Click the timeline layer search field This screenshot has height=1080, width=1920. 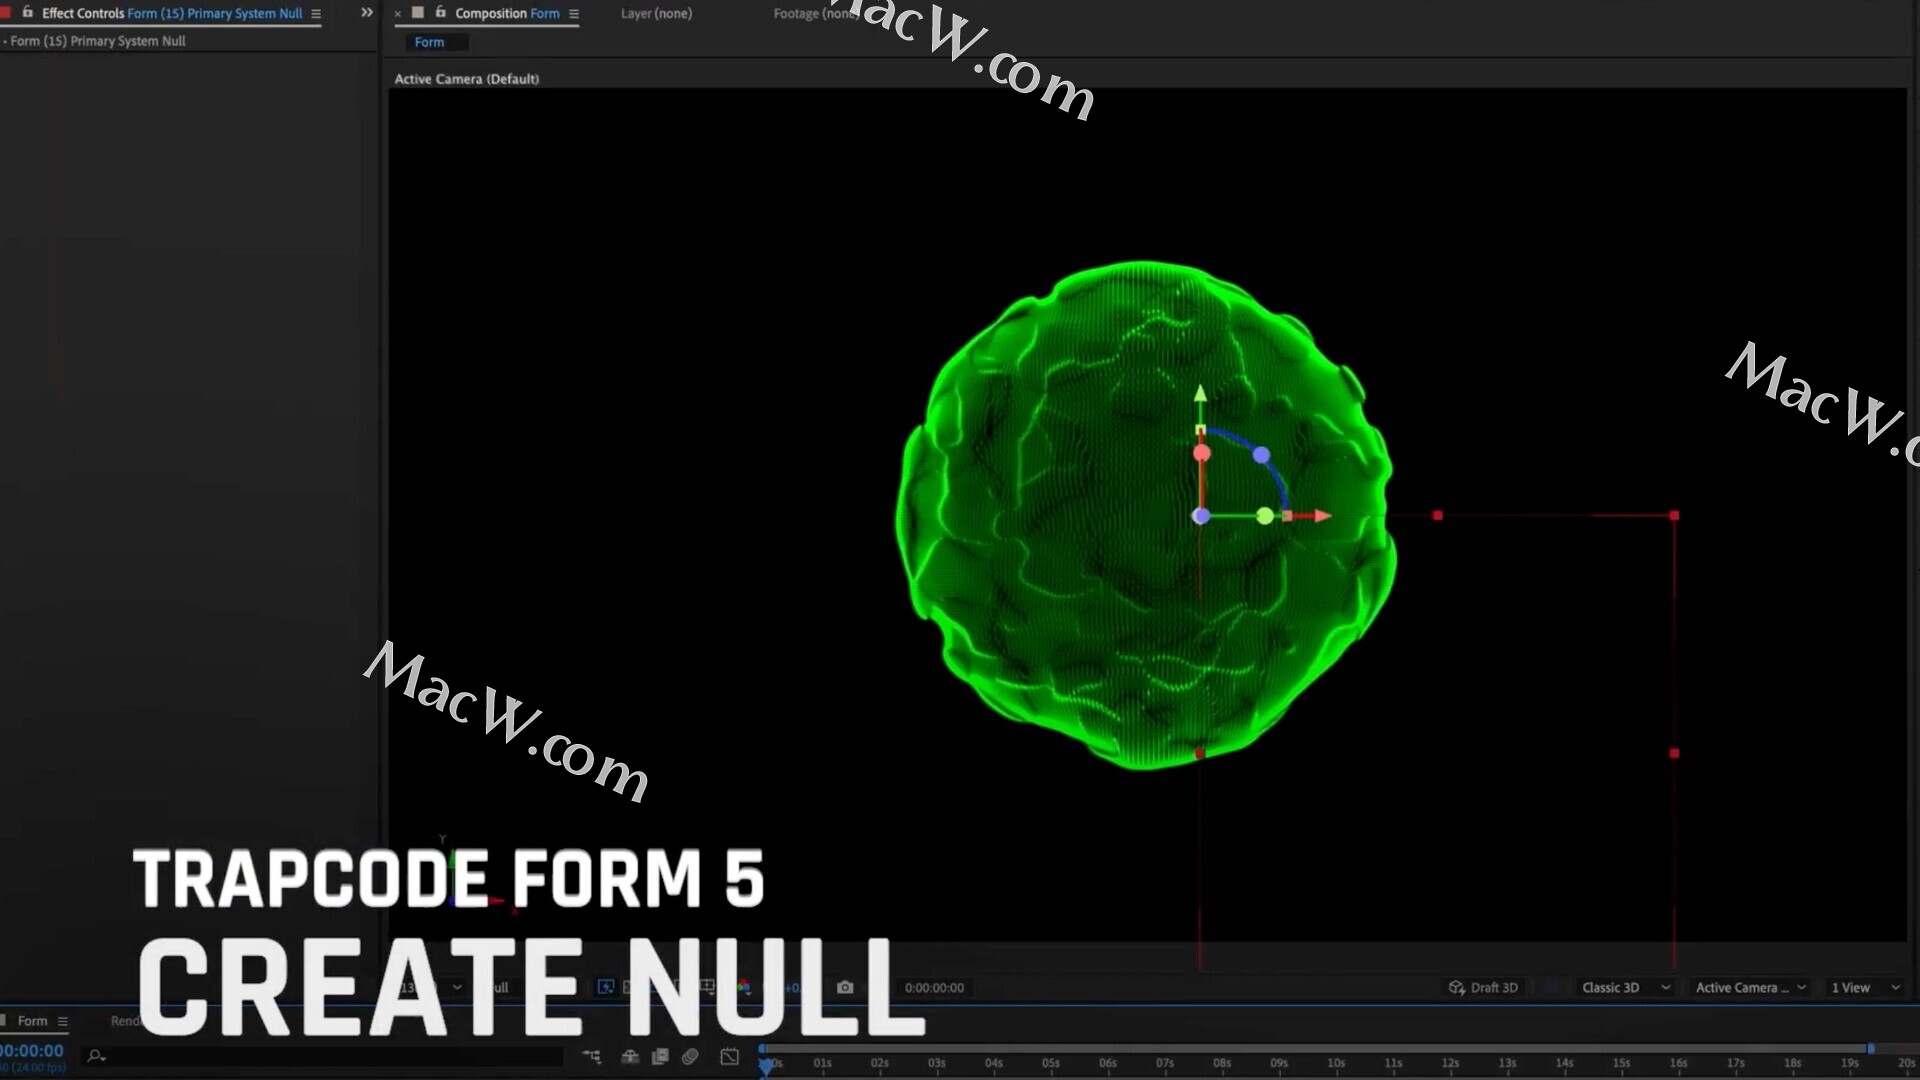[x=325, y=1056]
